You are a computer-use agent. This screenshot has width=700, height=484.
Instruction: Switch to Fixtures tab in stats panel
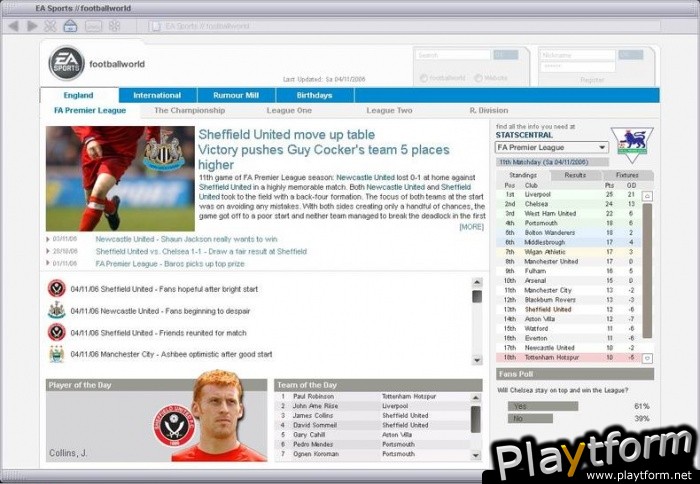627,175
